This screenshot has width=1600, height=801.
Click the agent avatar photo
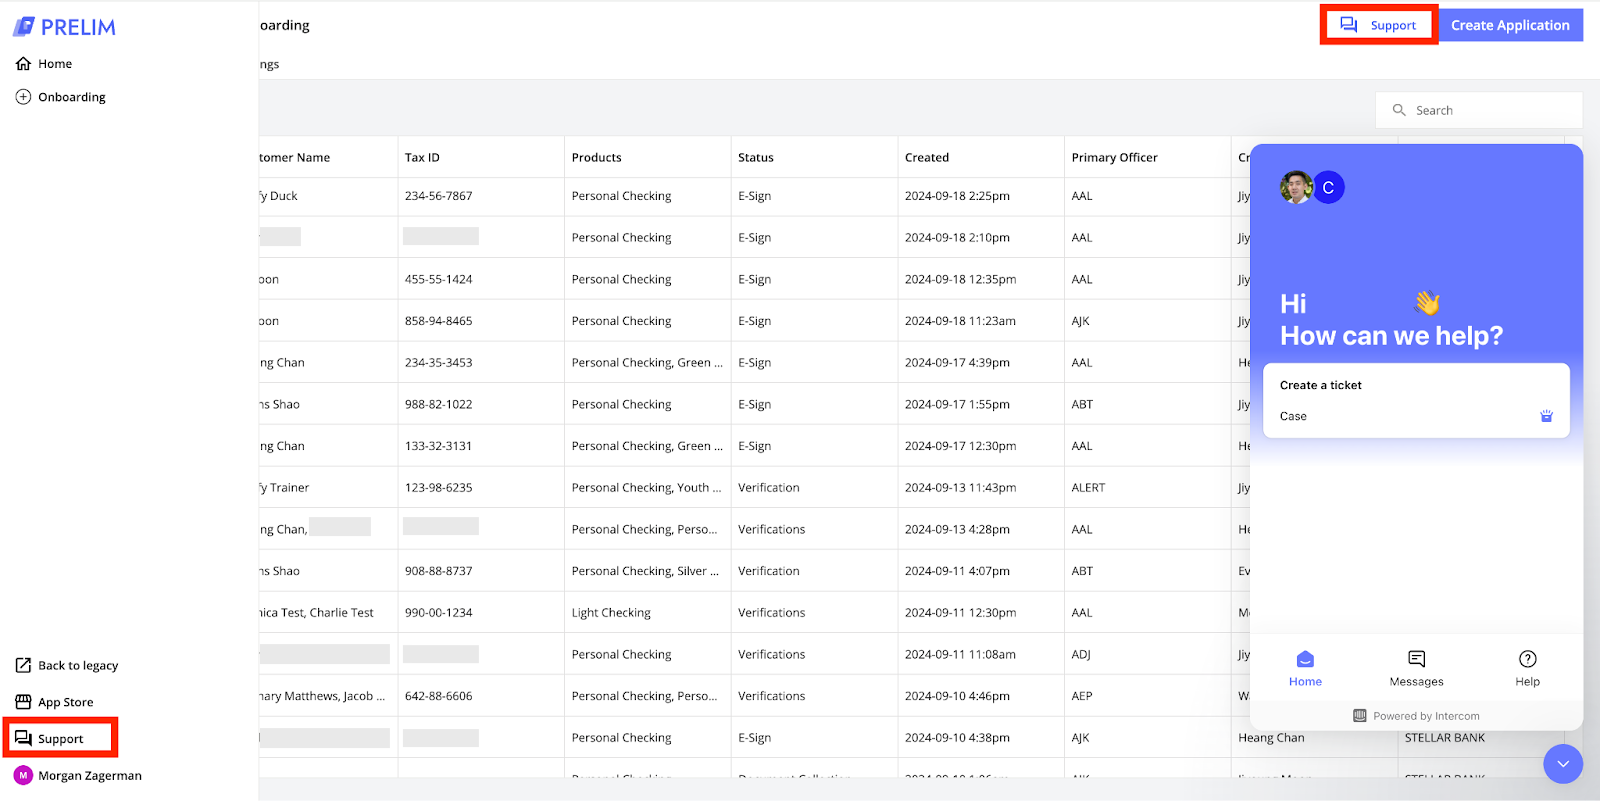click(x=1296, y=187)
